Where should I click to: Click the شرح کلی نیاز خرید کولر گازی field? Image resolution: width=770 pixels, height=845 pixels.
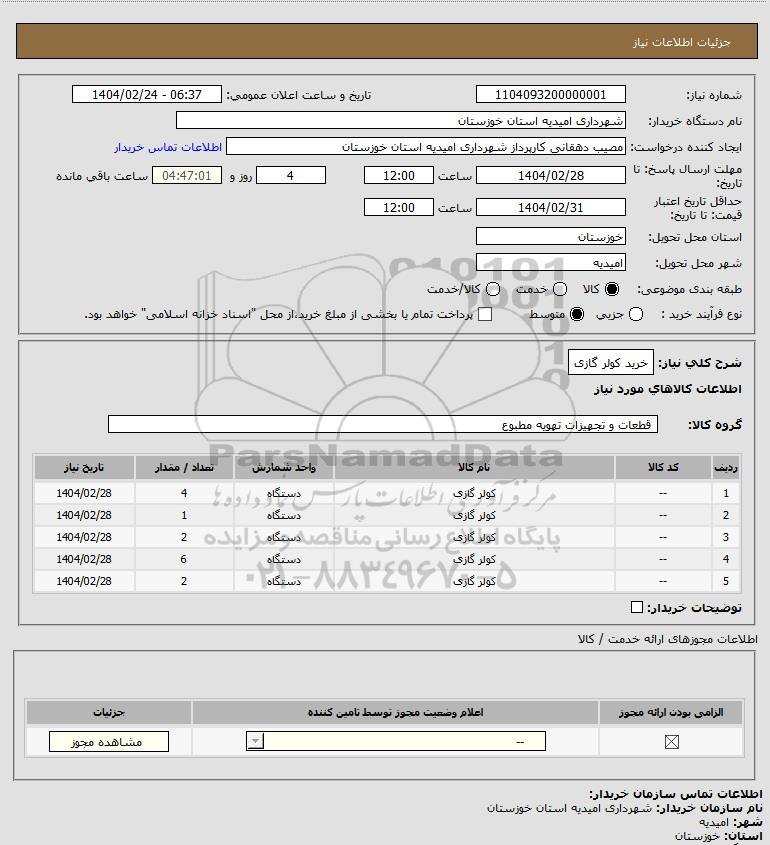[x=611, y=363]
